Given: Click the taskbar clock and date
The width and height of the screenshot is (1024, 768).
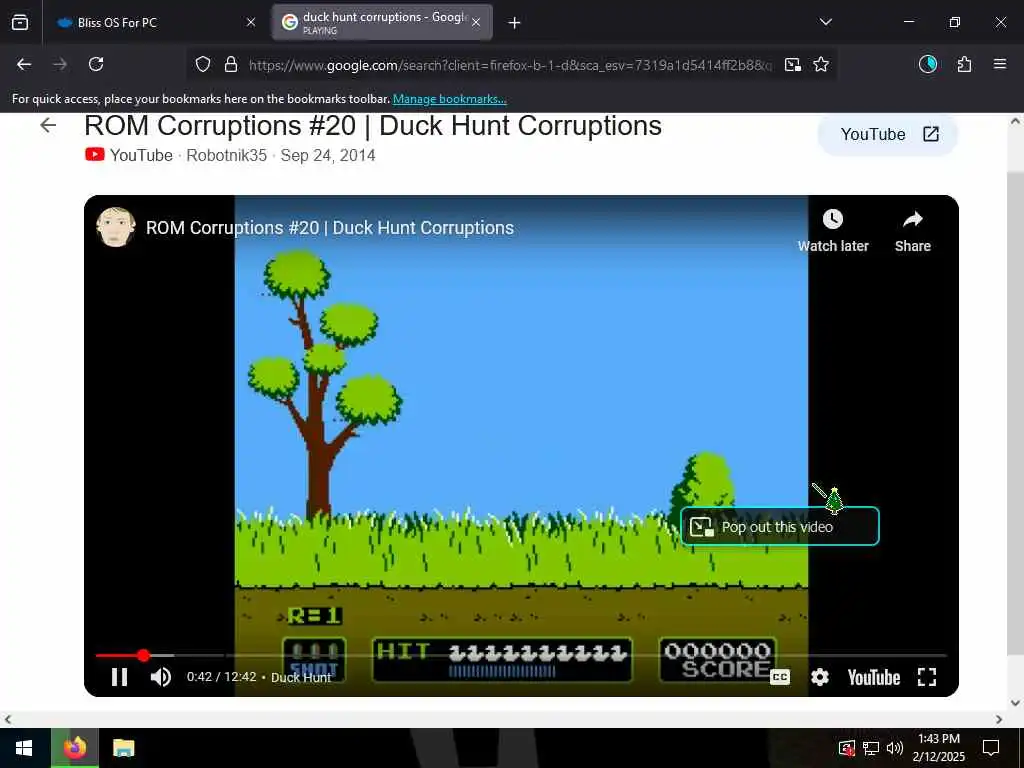Looking at the screenshot, I should pyautogui.click(x=938, y=748).
